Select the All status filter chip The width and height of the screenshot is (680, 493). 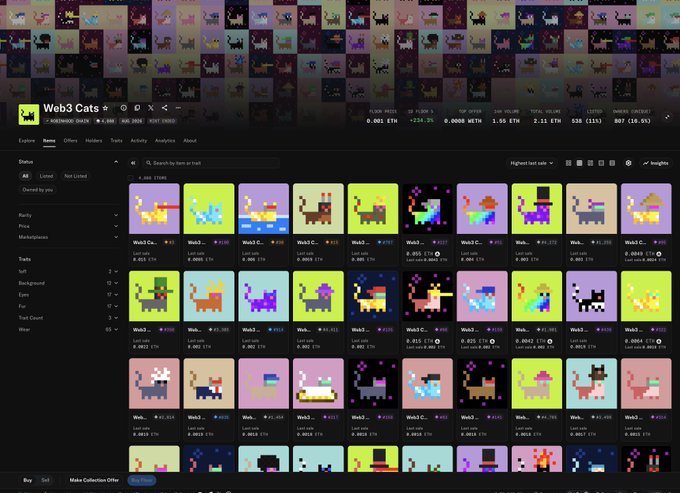click(x=25, y=176)
